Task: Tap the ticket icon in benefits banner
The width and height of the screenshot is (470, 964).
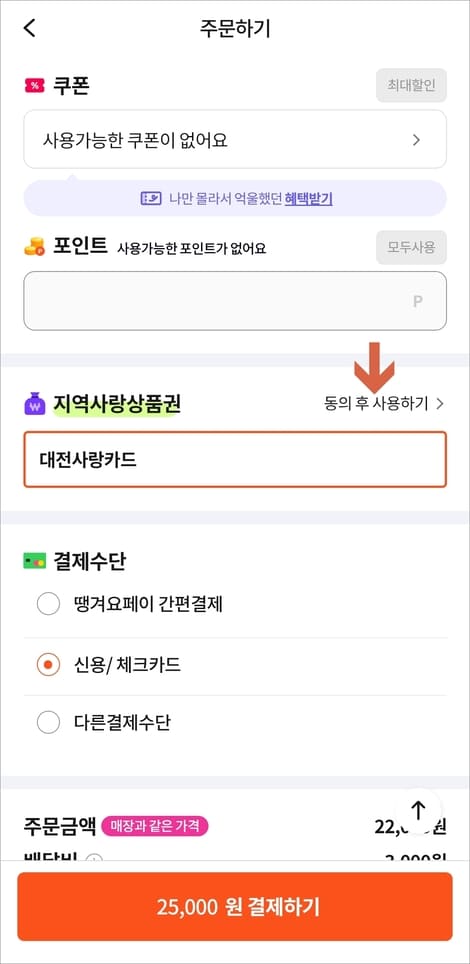Action: pos(151,199)
